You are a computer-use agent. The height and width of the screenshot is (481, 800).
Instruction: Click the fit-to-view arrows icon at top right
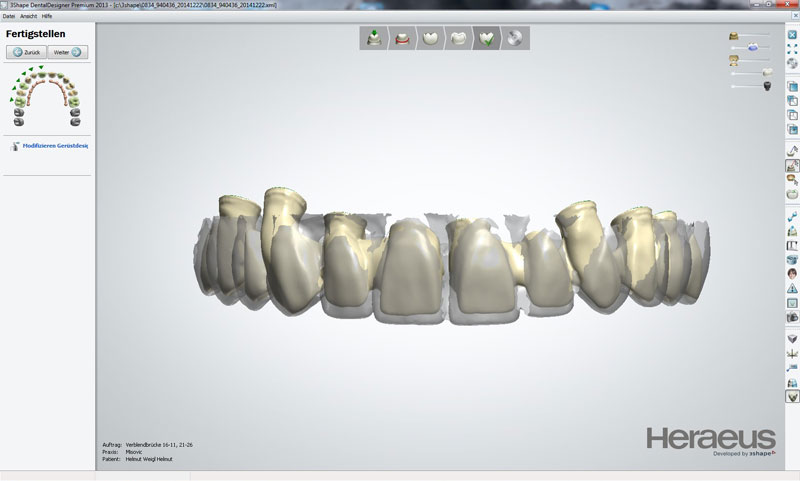[792, 48]
